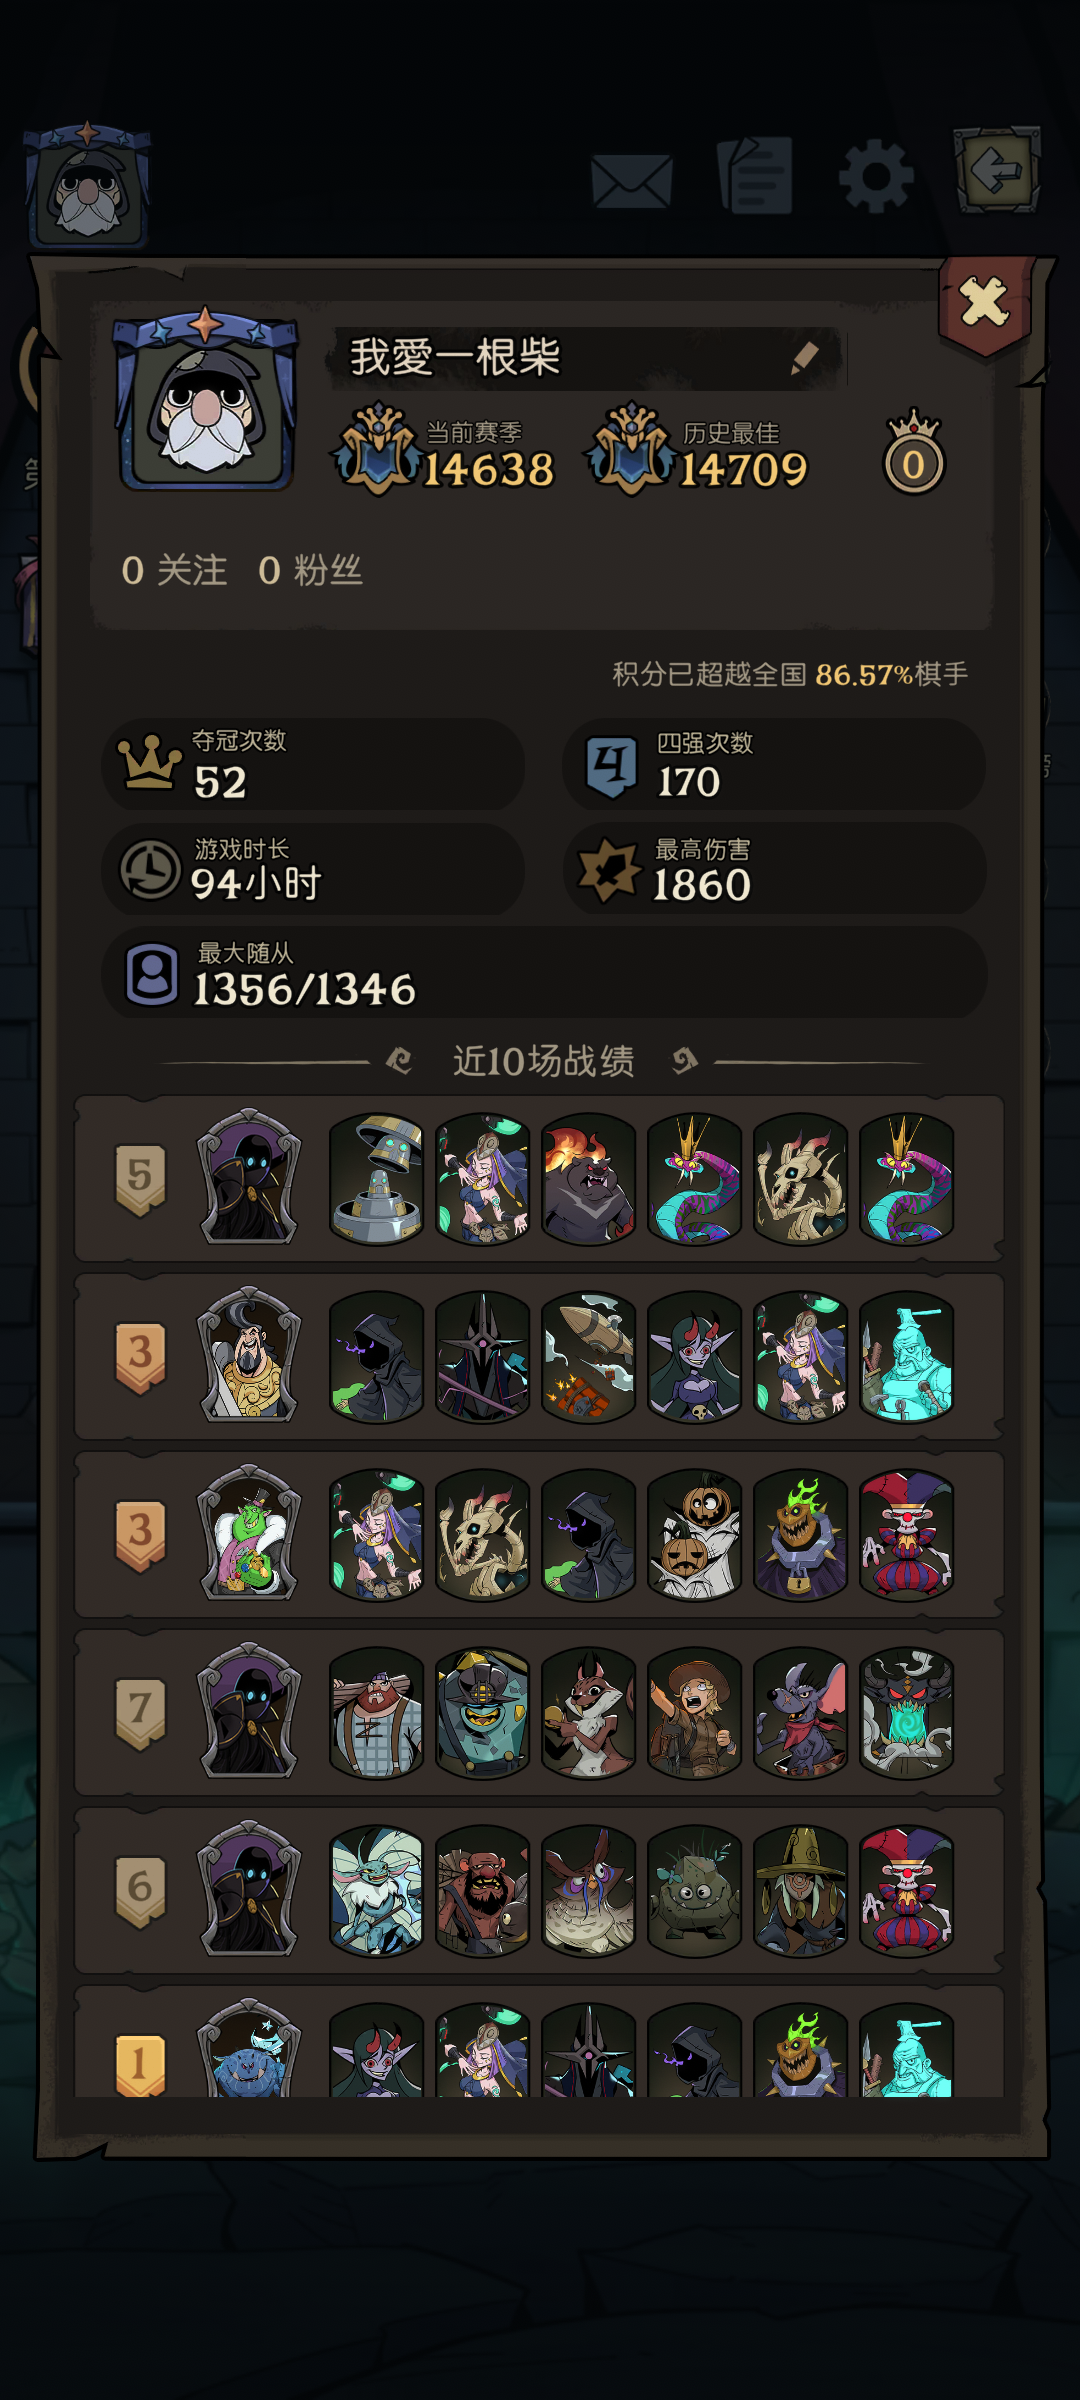Viewport: 1080px width, 2400px height.
Task: Click the document notes icon
Action: point(755,176)
